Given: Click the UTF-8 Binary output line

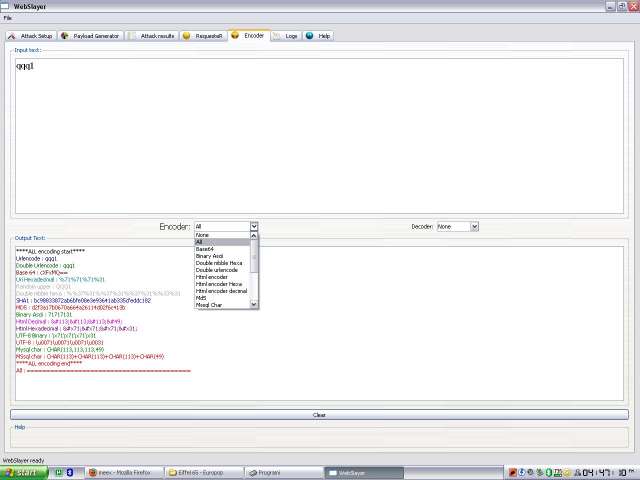Looking at the screenshot, I should (56, 336).
